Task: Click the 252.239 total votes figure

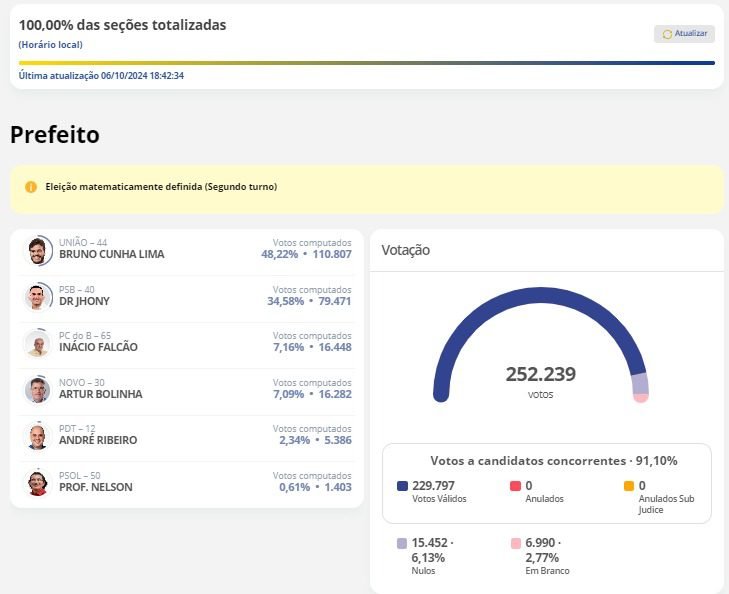Action: (x=540, y=375)
